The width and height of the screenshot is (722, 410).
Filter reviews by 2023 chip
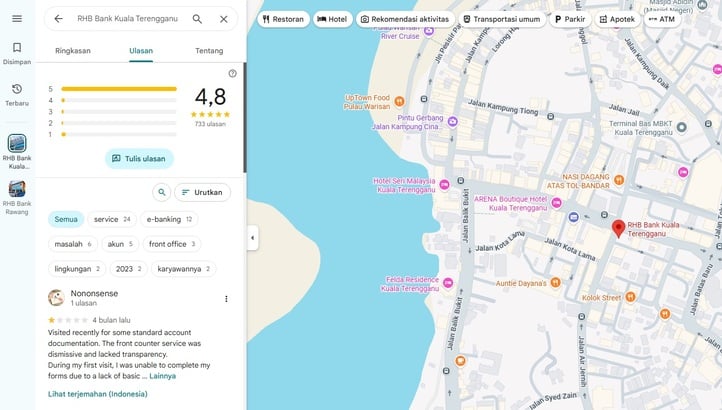(128, 269)
